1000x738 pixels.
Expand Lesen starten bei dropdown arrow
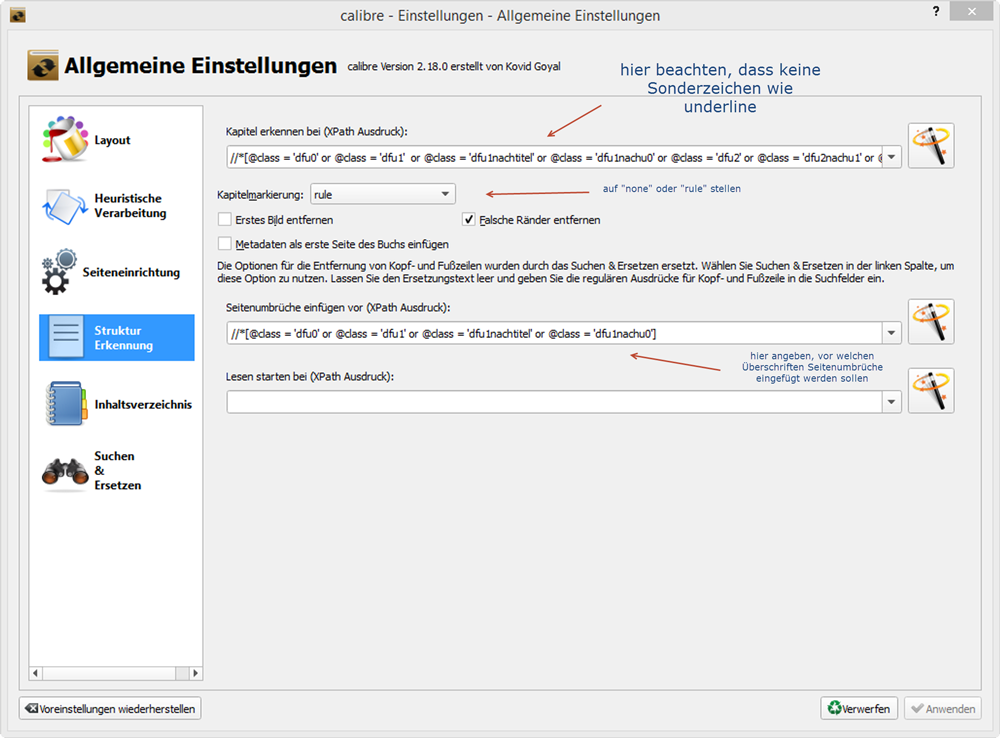point(891,402)
